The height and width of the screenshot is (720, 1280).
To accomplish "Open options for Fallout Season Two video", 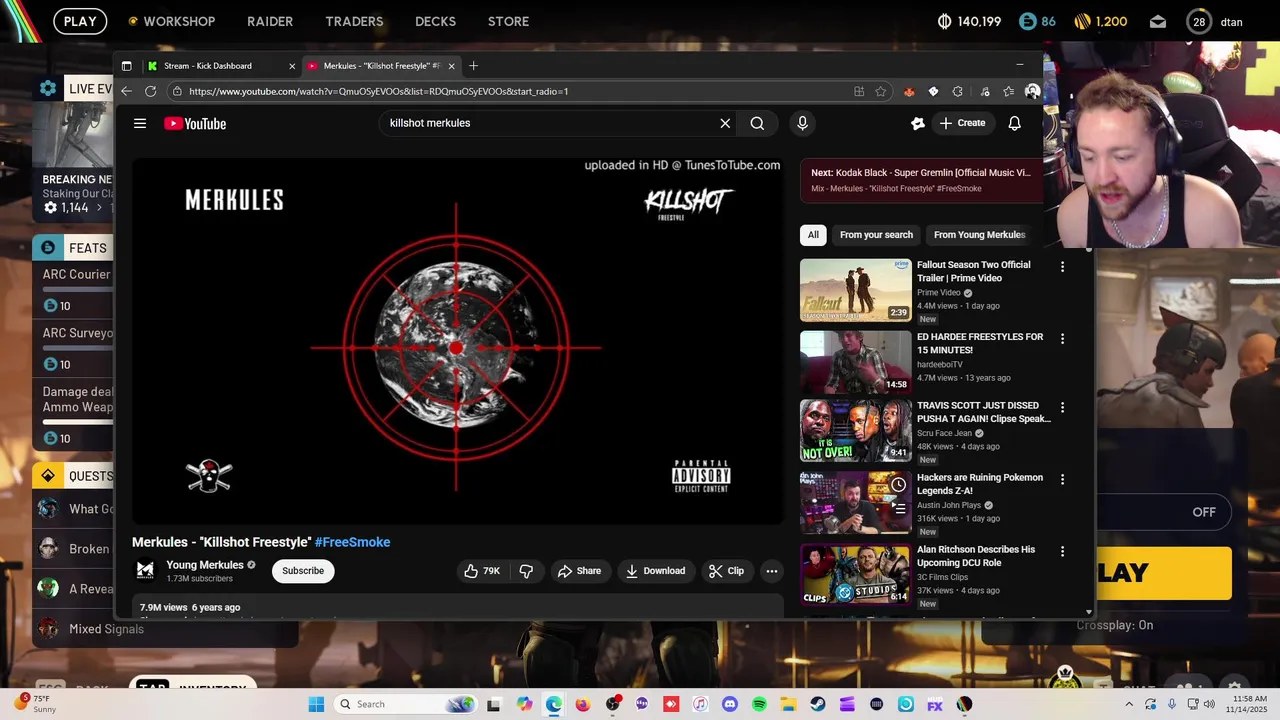I will click(1062, 267).
